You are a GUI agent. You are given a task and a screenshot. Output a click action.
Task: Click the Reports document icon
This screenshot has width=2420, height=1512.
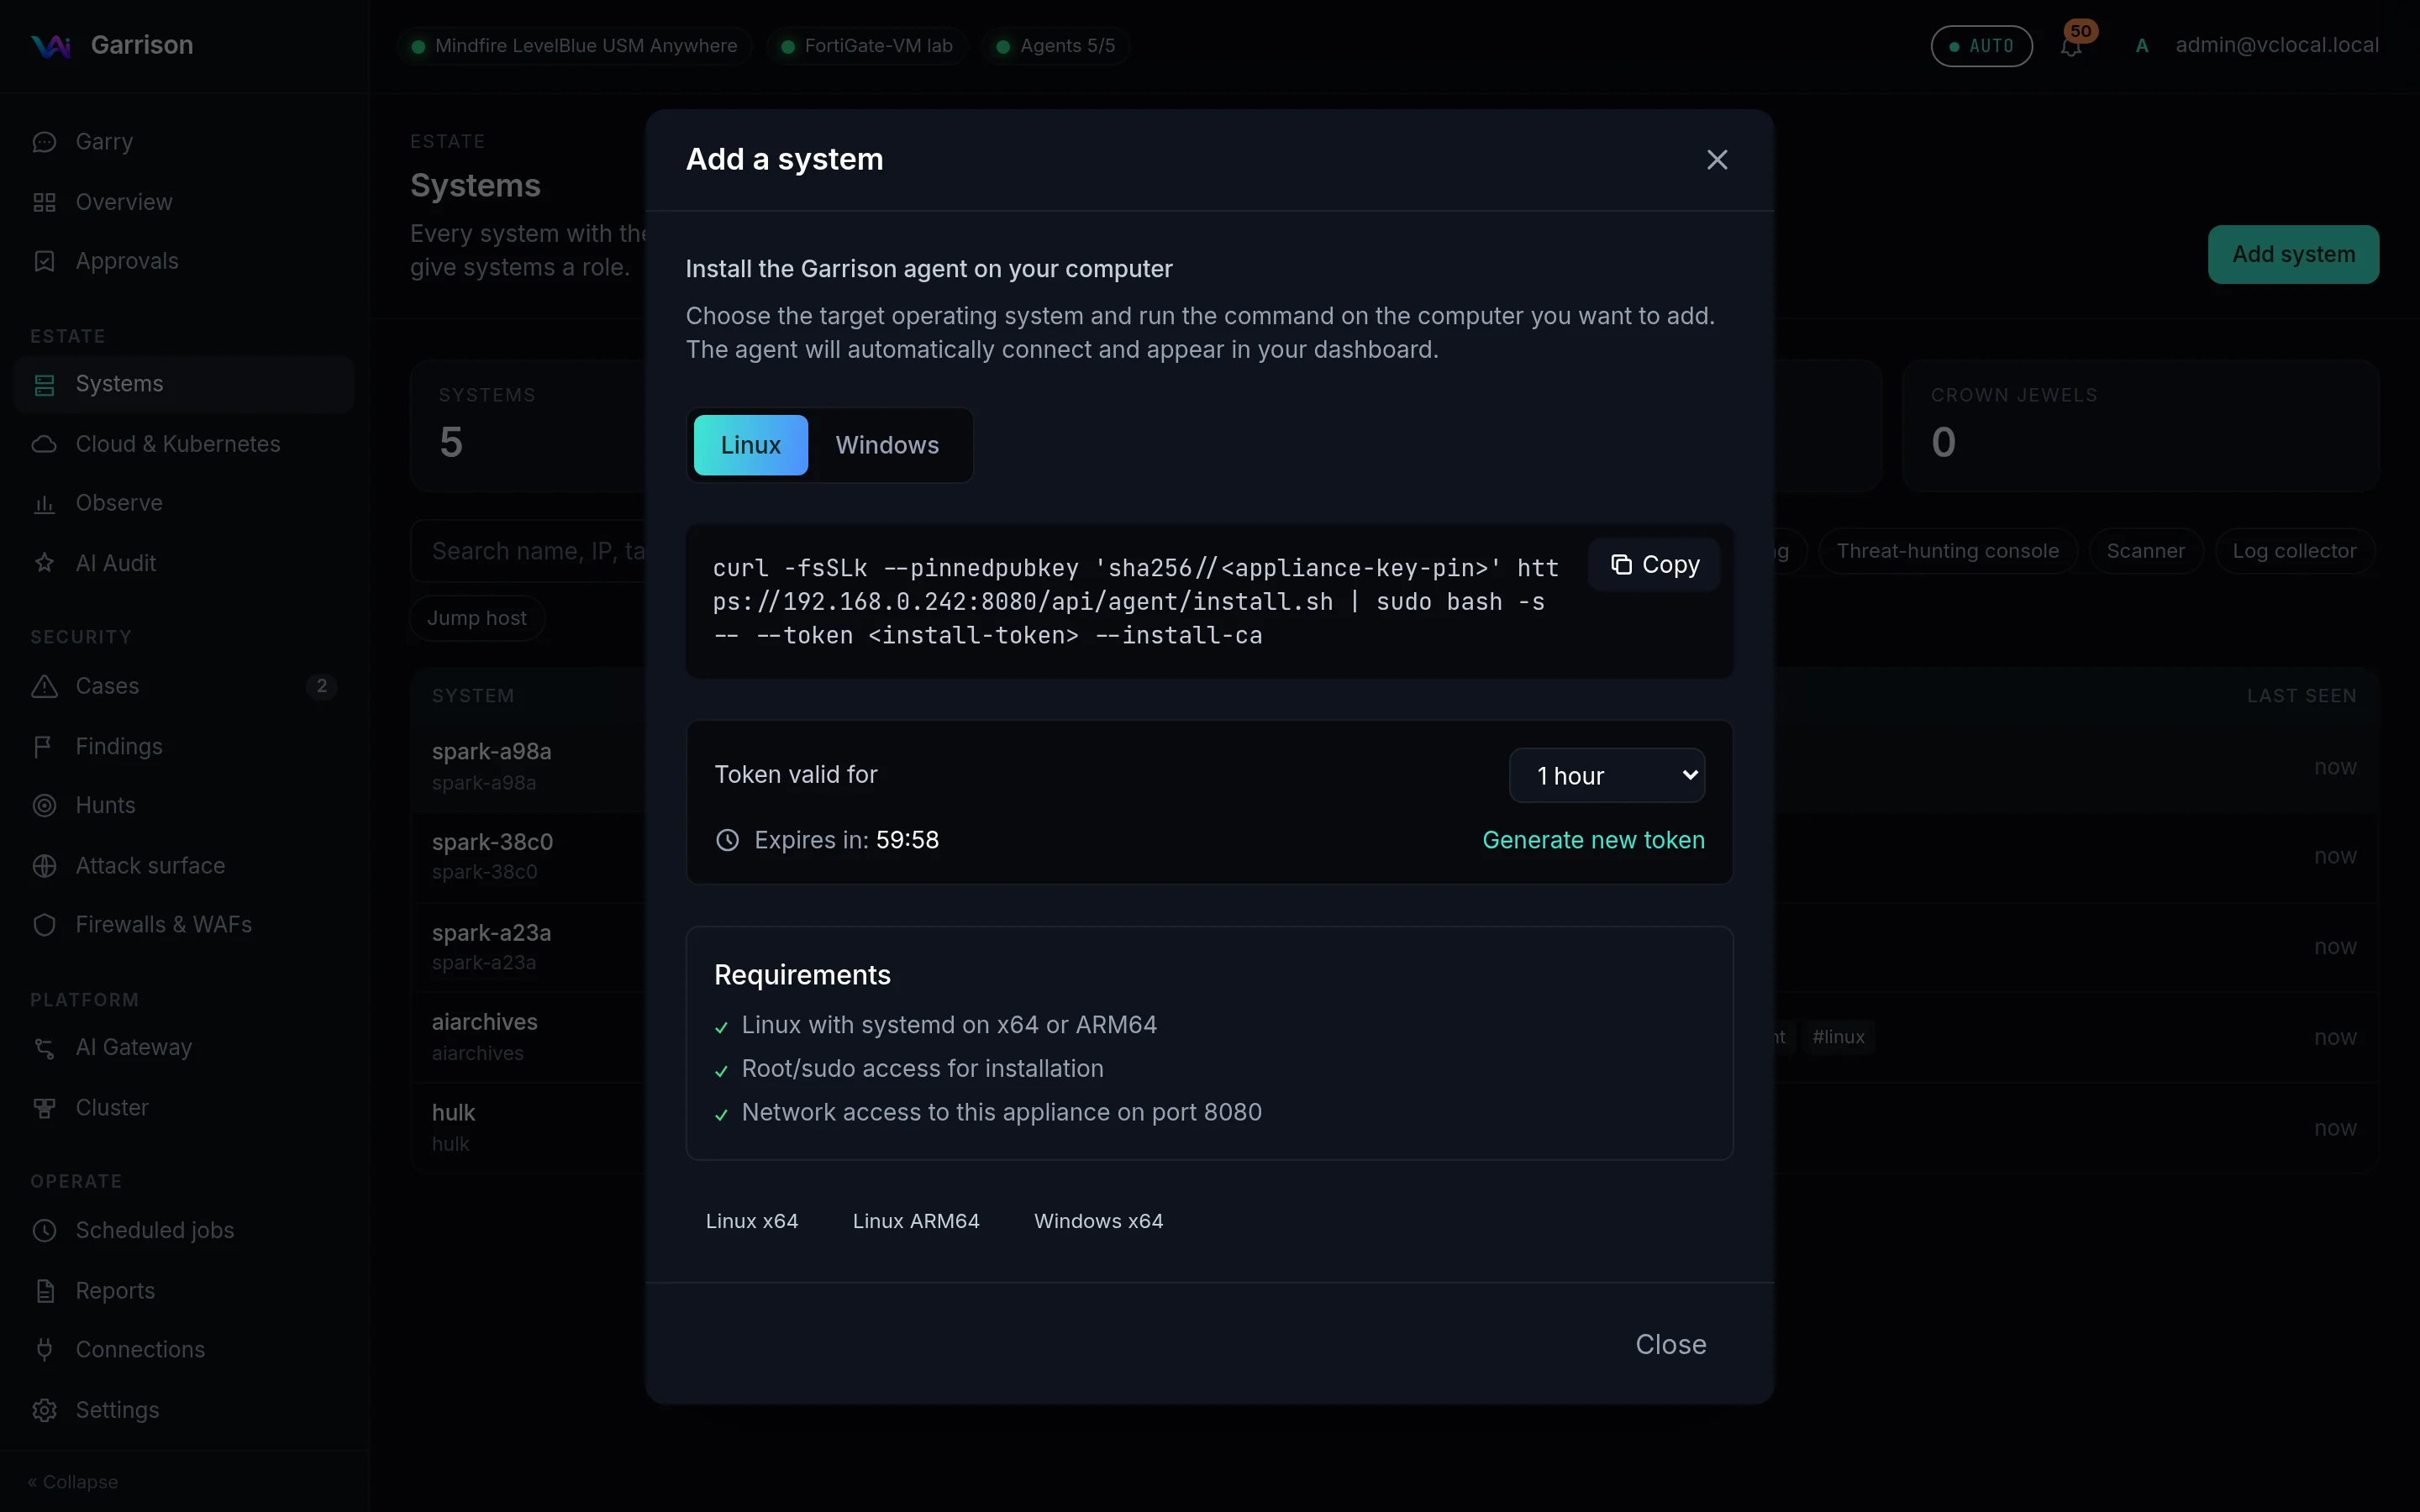coord(44,1291)
